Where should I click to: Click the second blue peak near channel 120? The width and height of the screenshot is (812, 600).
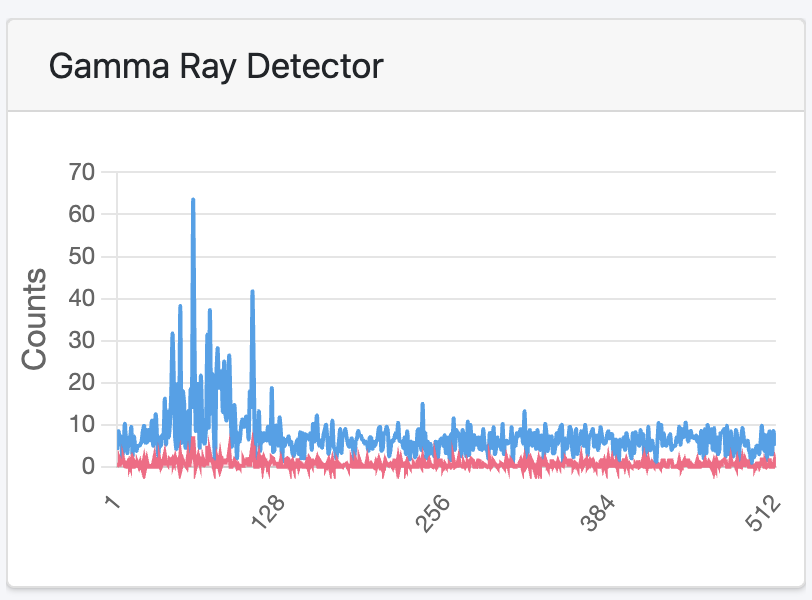click(x=253, y=292)
